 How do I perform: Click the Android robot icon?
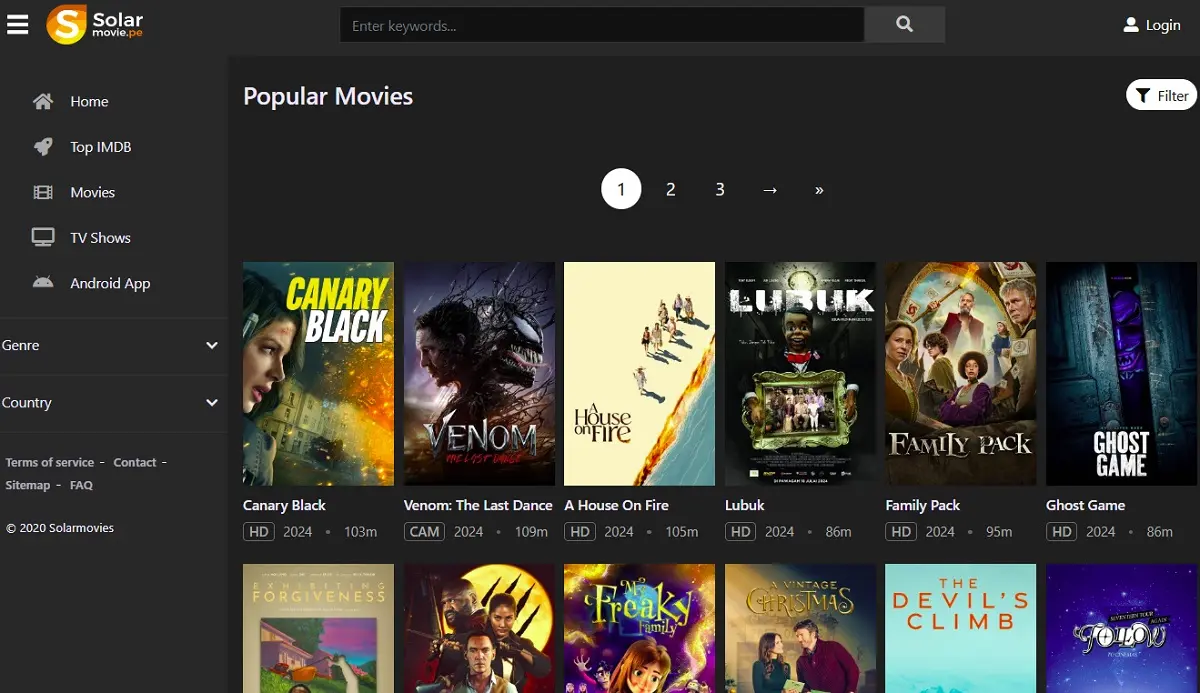[43, 283]
